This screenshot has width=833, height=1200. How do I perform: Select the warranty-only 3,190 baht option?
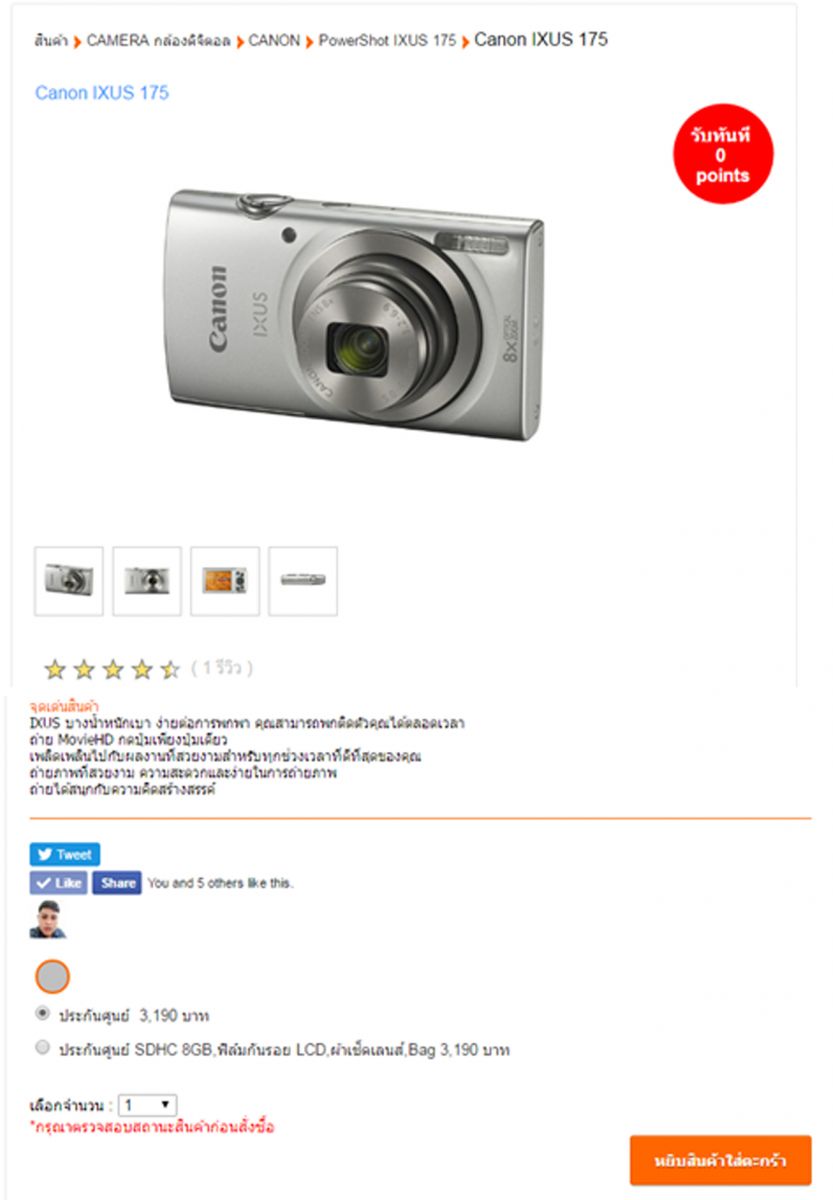tap(42, 1013)
